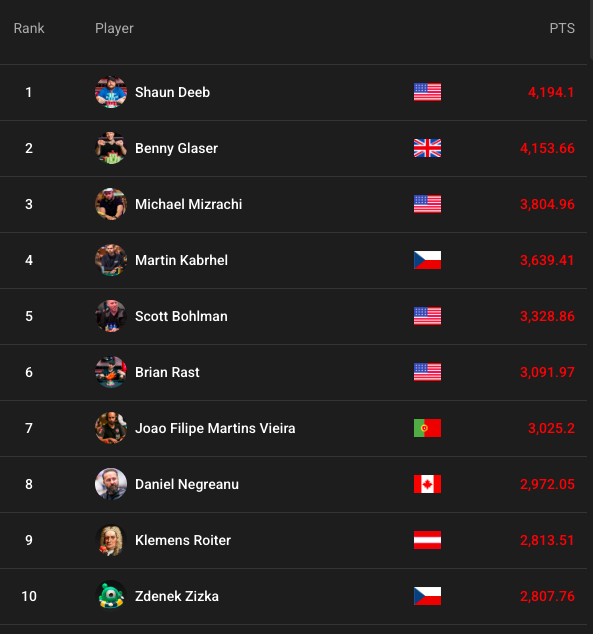This screenshot has height=634, width=593.
Task: Open Joao Filipe Martins Vieira's name
Action: [215, 428]
